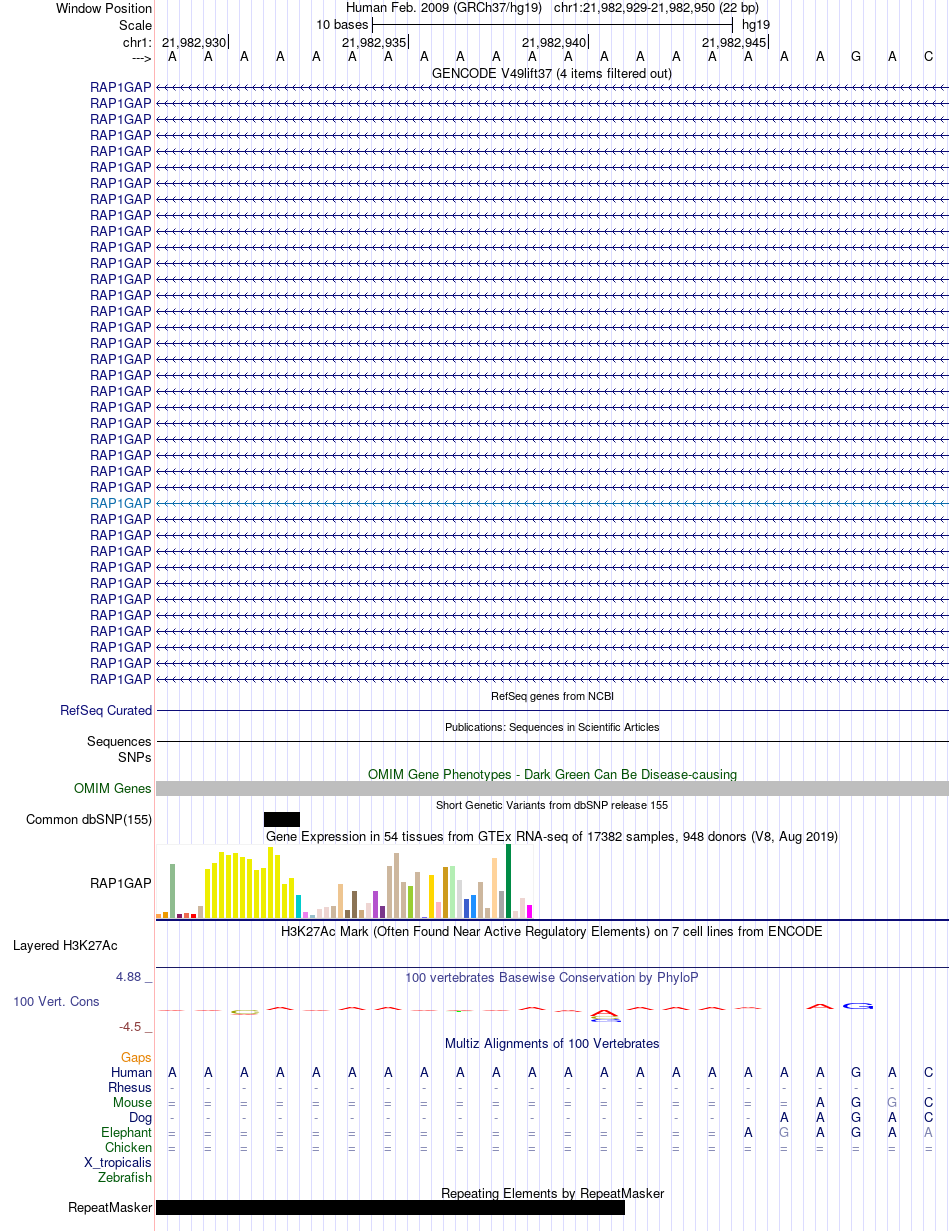Open GENCODE V49lift37 track title
Image resolution: width=950 pixels, height=1231 pixels.
pyautogui.click(x=552, y=73)
